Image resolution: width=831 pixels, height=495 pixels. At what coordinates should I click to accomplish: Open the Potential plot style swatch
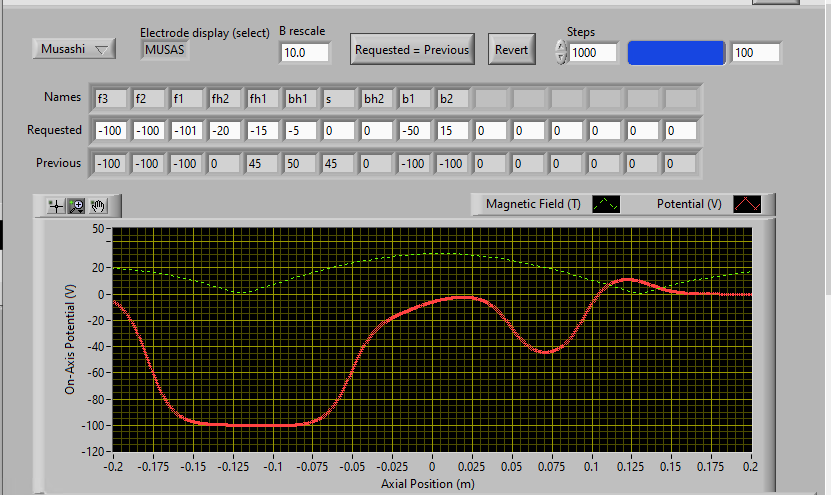pyautogui.click(x=747, y=204)
